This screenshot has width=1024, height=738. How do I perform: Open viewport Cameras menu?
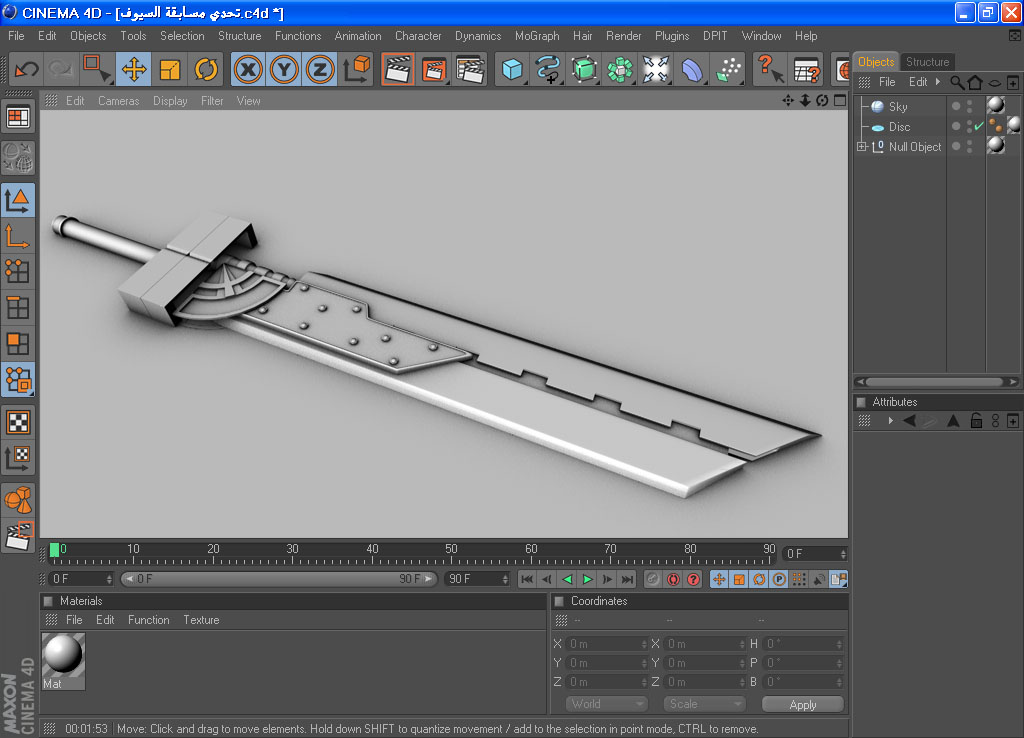pyautogui.click(x=118, y=101)
